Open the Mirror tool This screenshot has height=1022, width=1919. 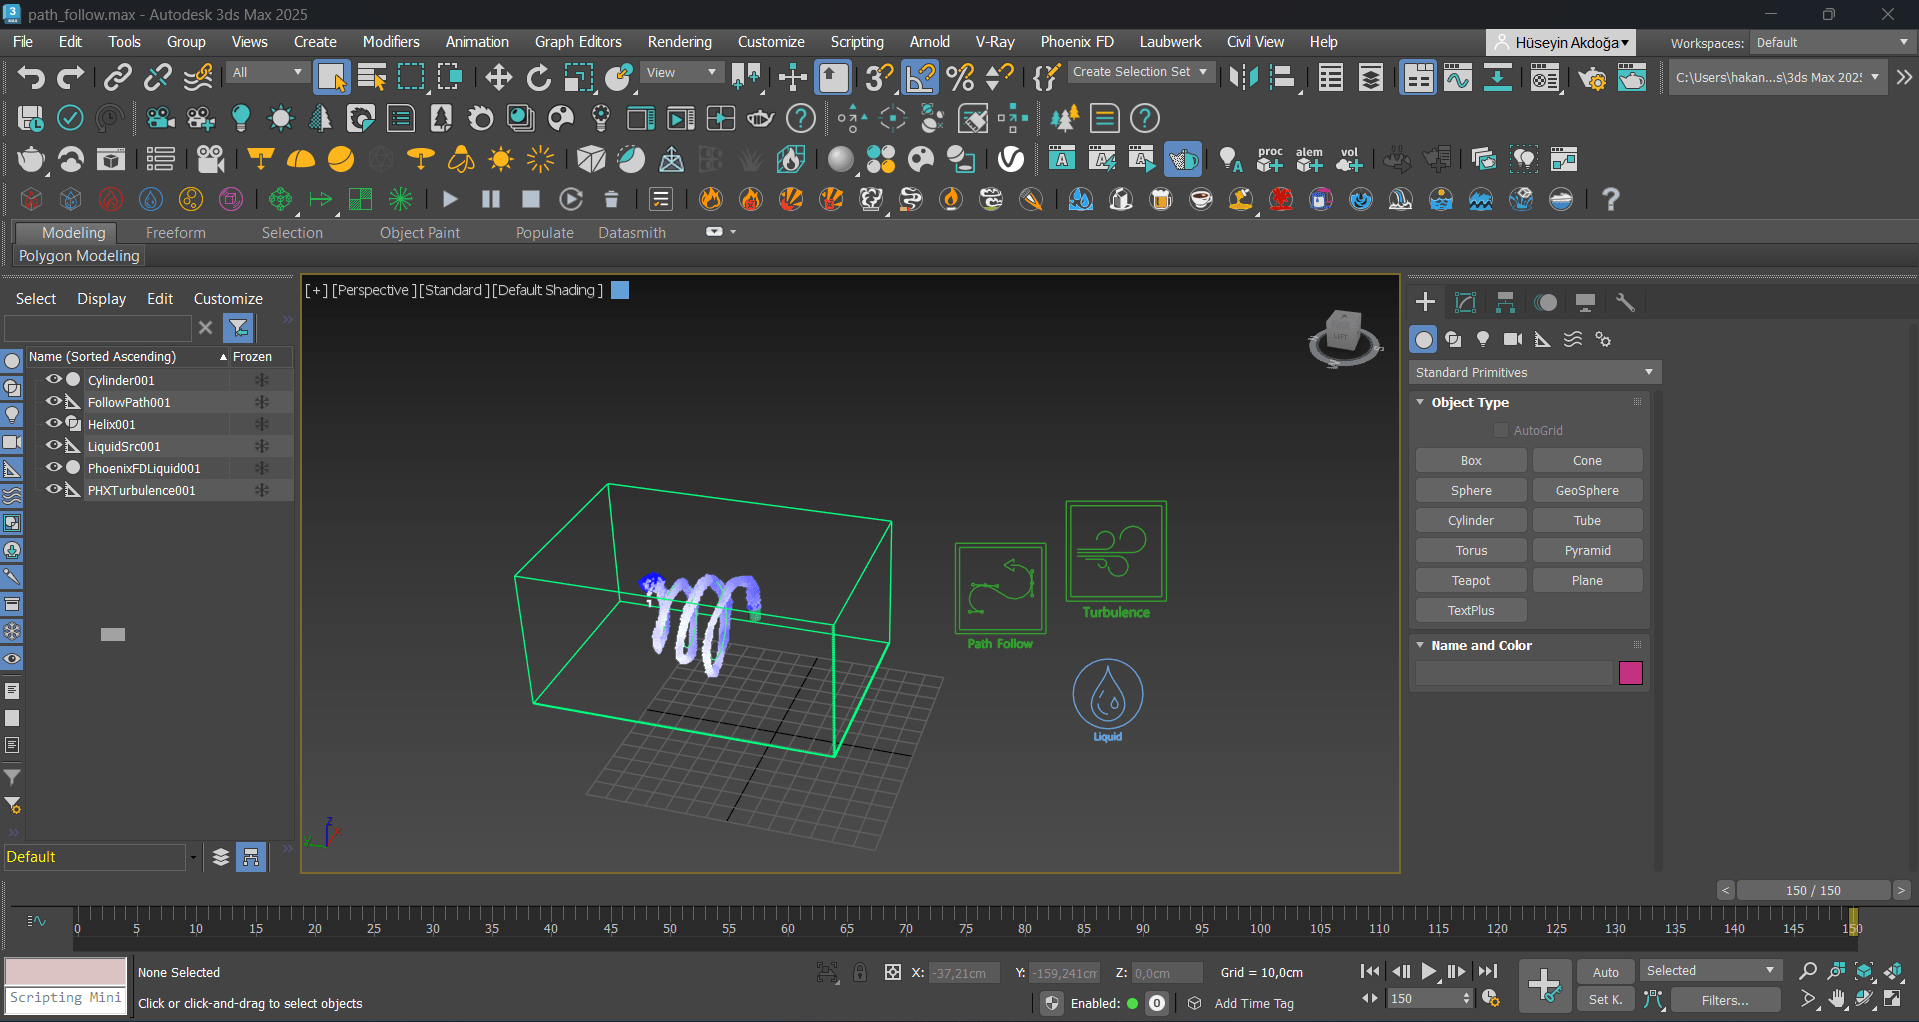1244,77
